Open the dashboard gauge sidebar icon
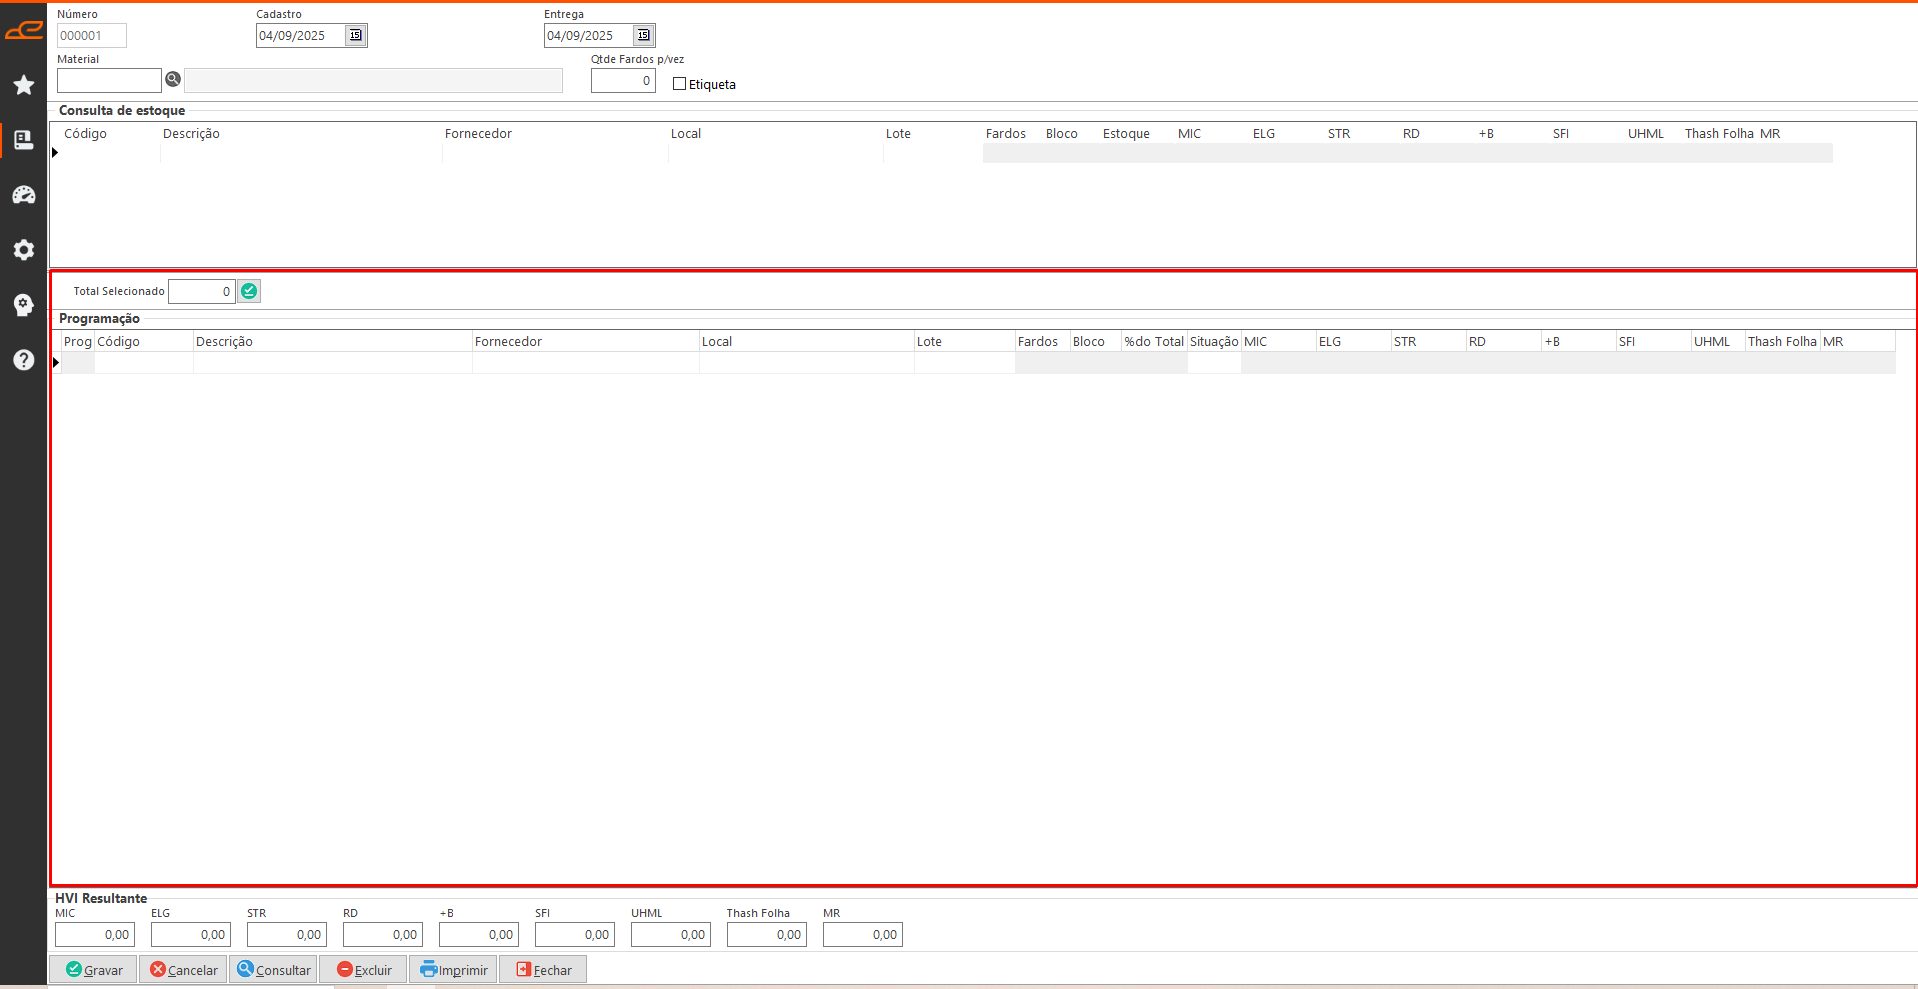1918x989 pixels. click(x=24, y=195)
